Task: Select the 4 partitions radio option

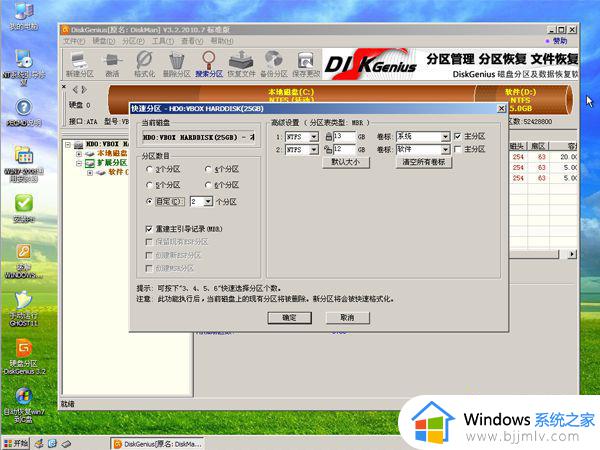Action: tap(208, 169)
